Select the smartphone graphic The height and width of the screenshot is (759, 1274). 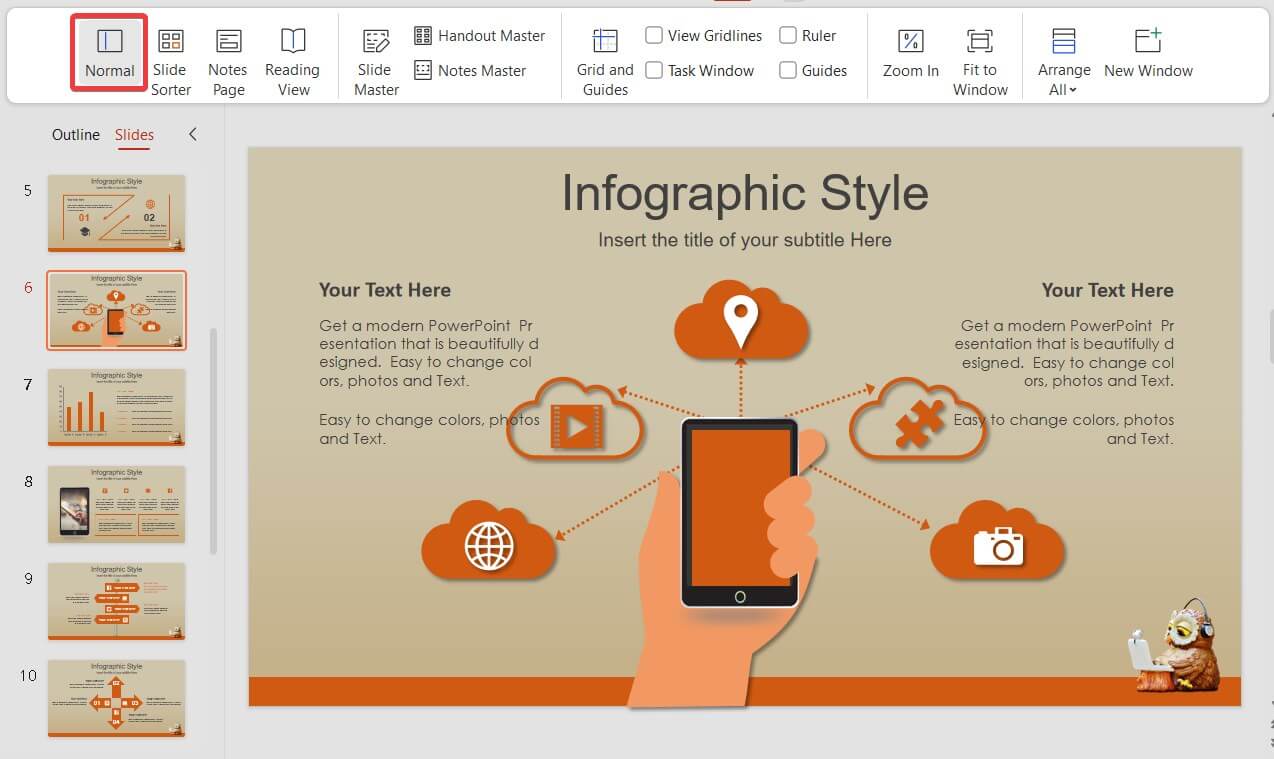(x=740, y=513)
